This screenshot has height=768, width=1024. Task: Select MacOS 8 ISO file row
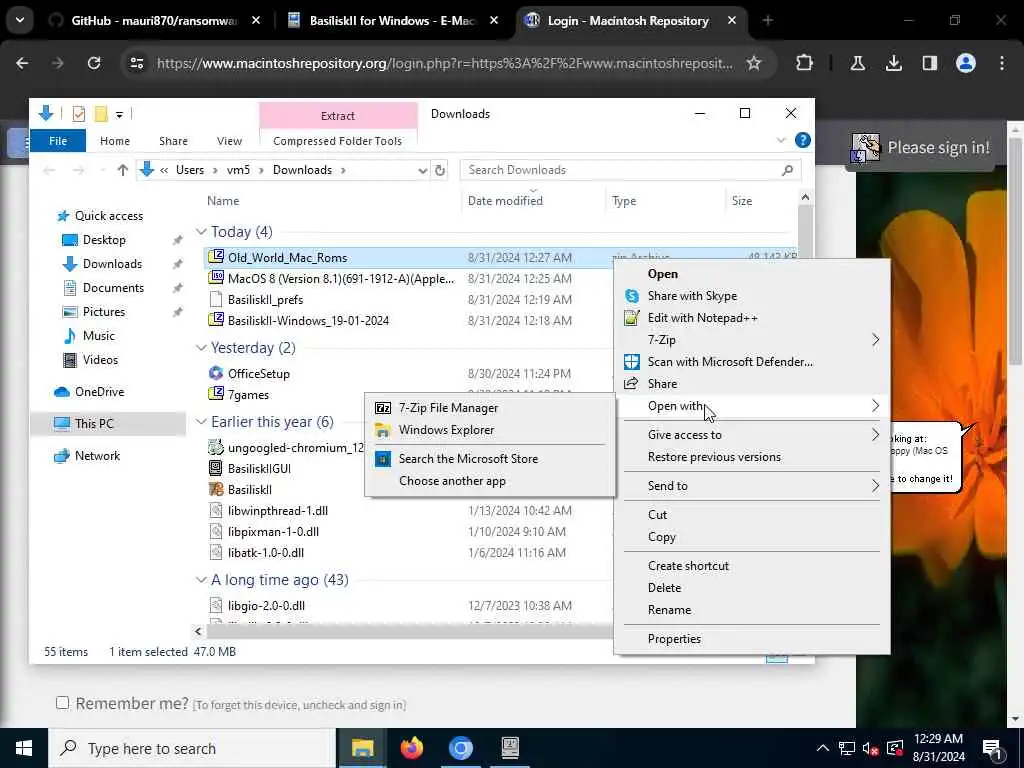(341, 279)
